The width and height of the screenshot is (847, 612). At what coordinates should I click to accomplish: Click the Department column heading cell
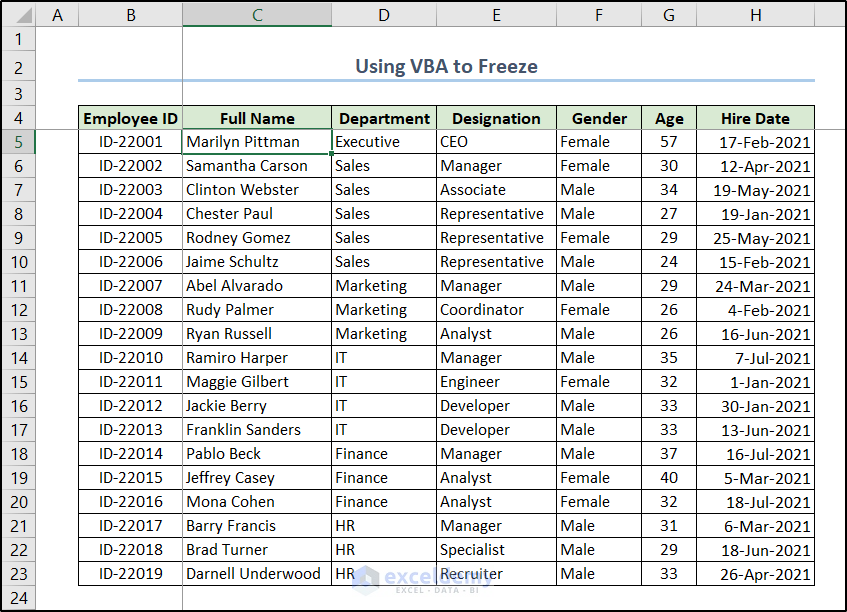pyautogui.click(x=384, y=118)
